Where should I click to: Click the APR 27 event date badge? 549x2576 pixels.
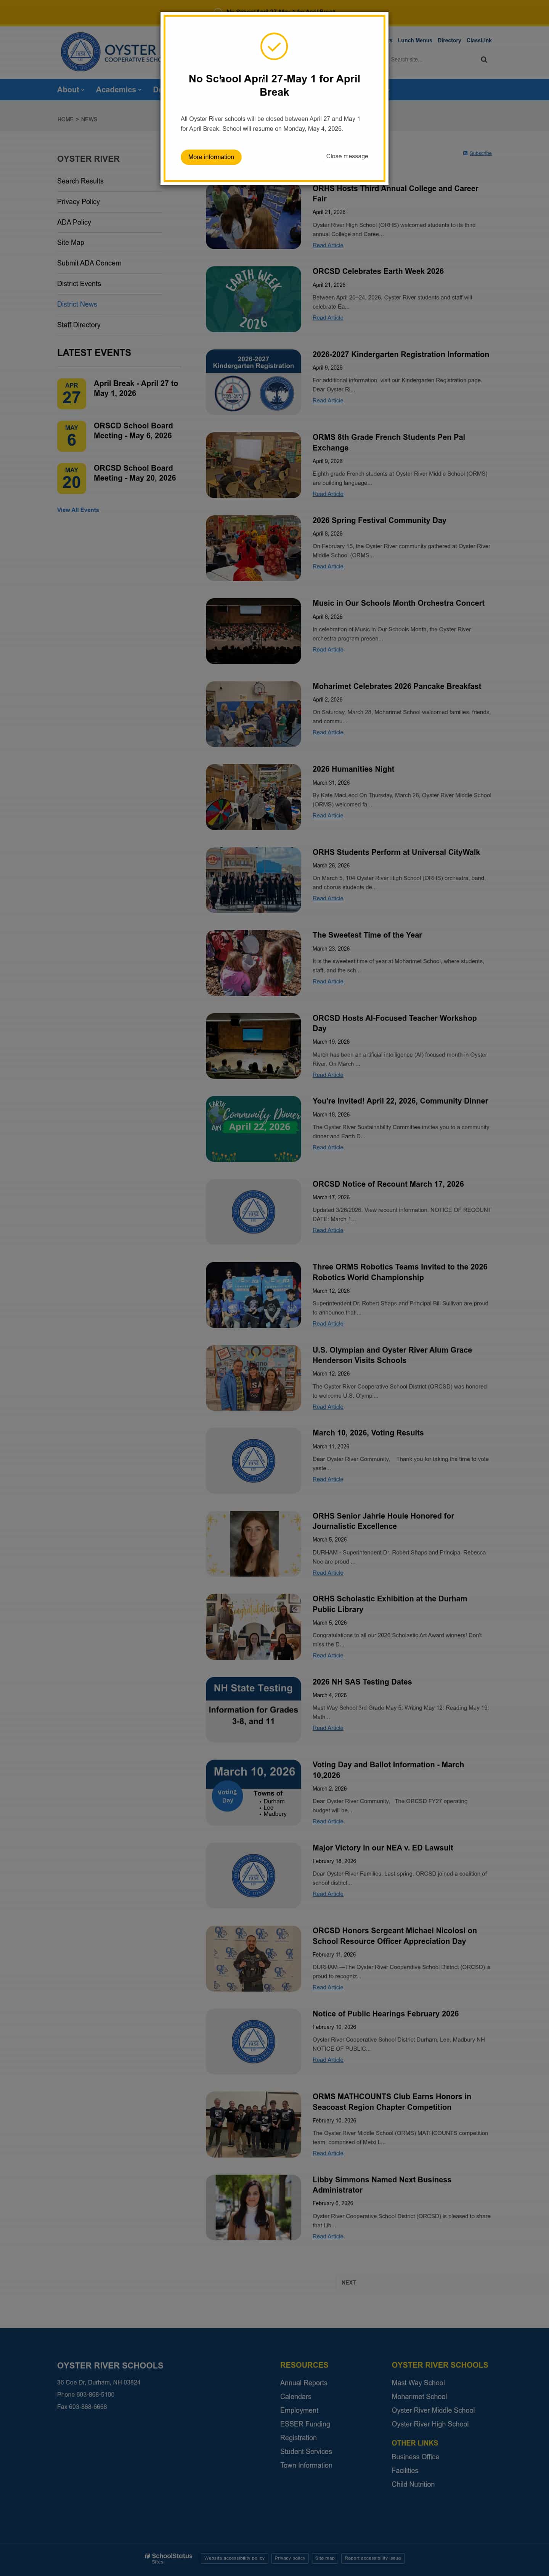point(71,394)
